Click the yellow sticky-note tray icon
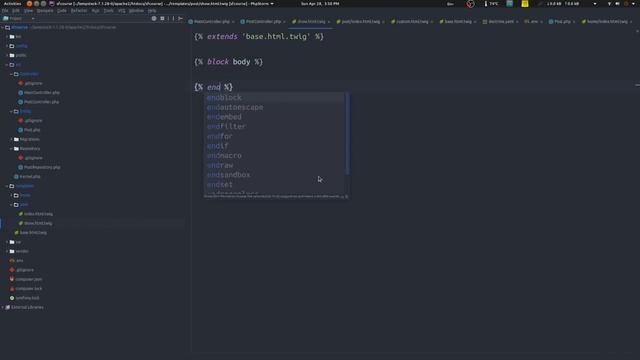Image resolution: width=640 pixels, height=360 pixels. tap(524, 4)
